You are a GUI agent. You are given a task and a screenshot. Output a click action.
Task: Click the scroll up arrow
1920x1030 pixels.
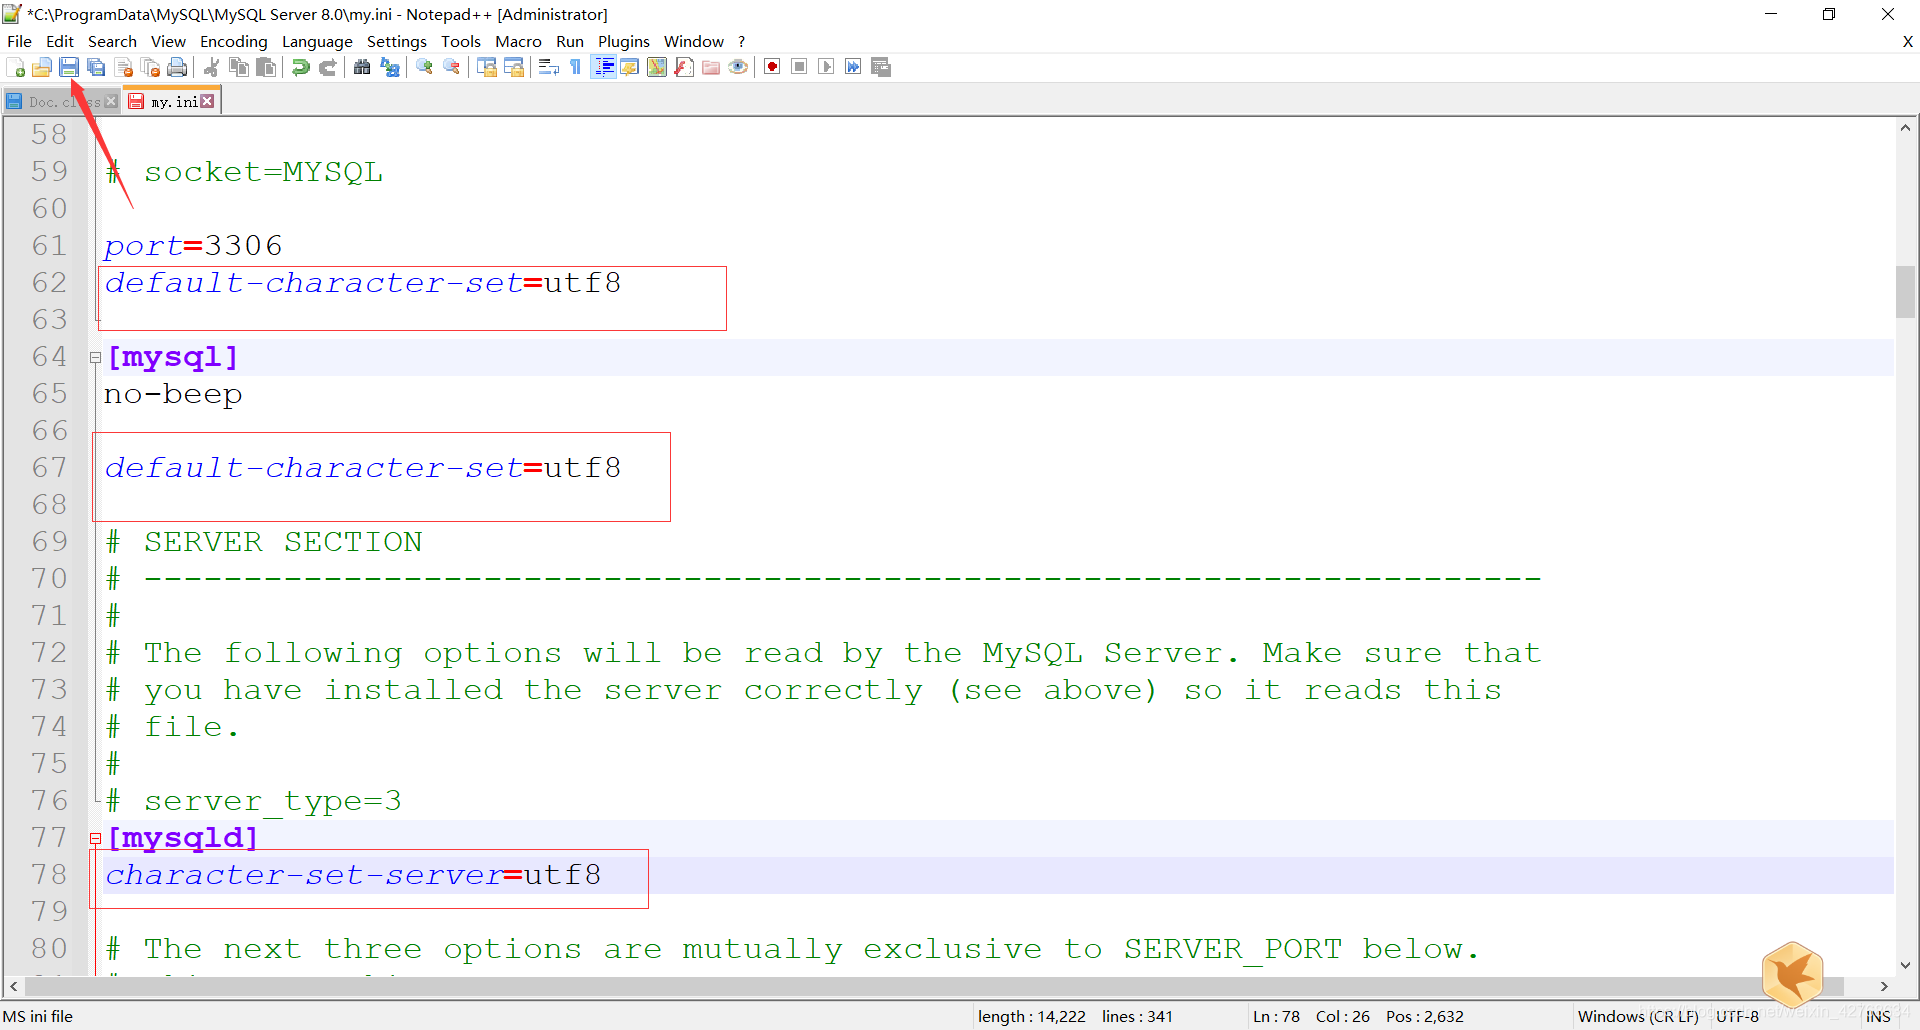click(1905, 127)
